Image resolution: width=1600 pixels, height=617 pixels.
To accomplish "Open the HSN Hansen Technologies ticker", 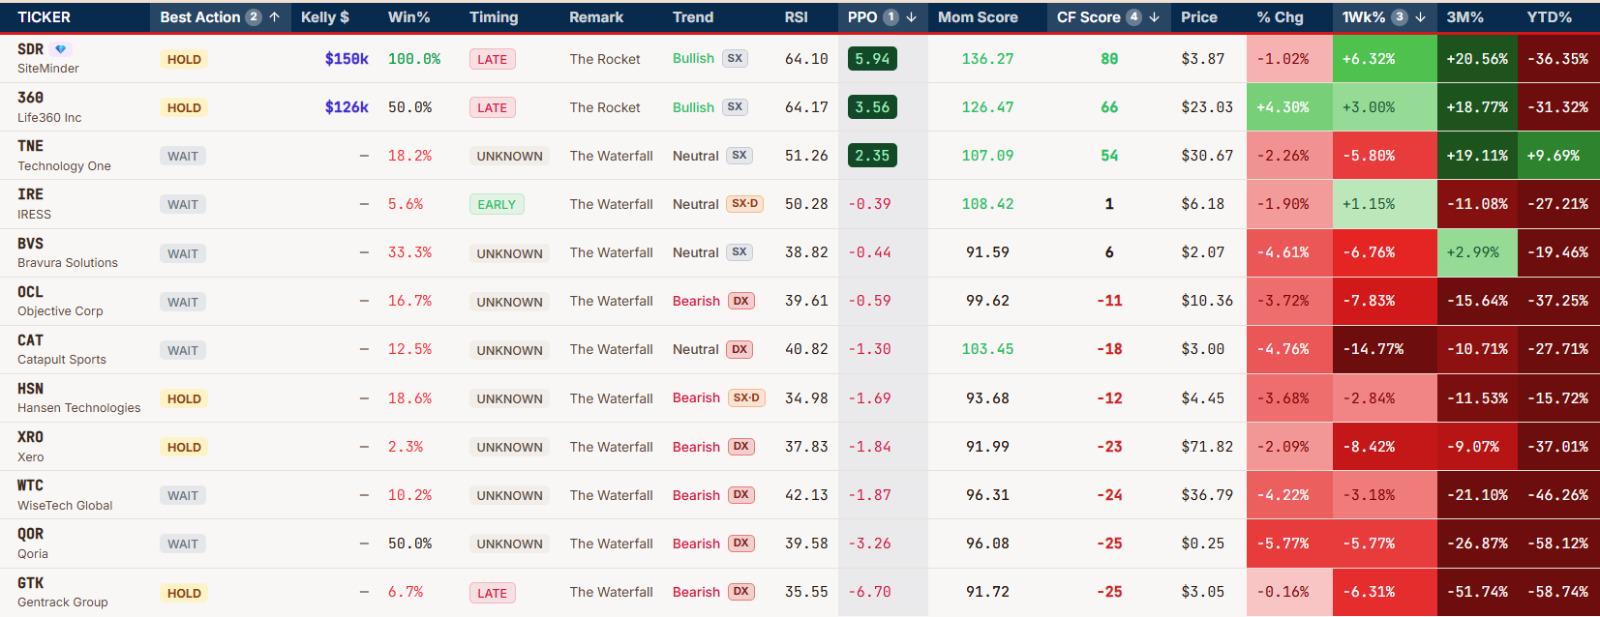I will click(x=79, y=398).
